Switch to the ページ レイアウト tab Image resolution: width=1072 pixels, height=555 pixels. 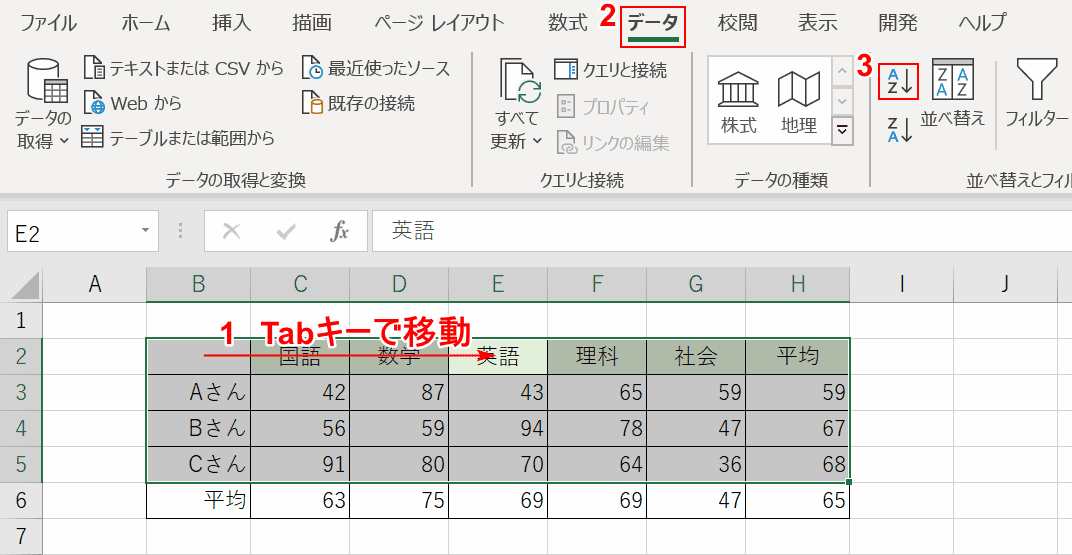click(440, 23)
